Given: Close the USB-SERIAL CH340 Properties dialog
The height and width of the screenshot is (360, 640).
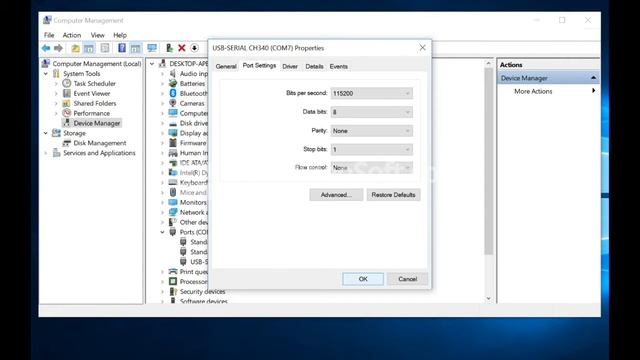Looking at the screenshot, I should pos(422,48).
